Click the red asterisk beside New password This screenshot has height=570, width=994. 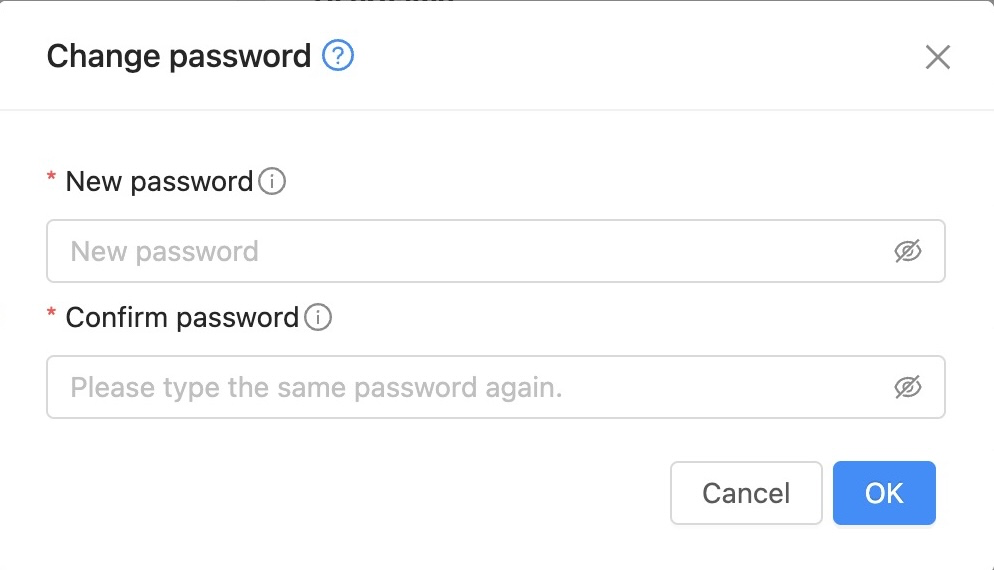52,179
